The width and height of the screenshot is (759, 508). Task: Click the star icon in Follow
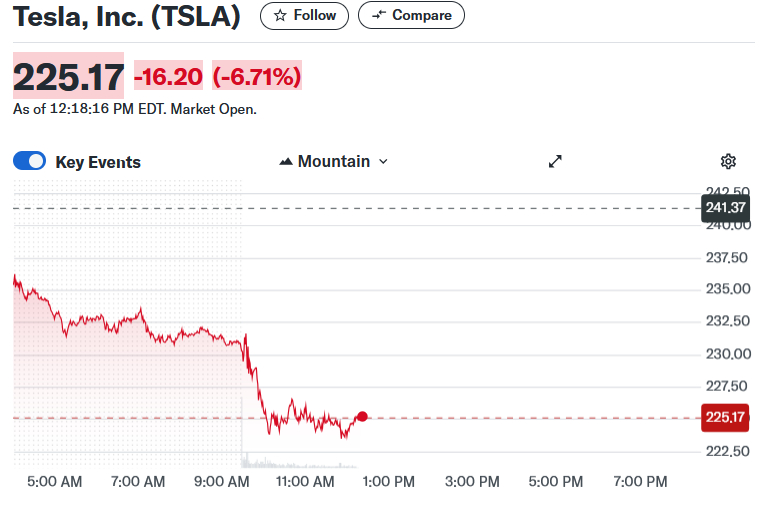click(280, 16)
